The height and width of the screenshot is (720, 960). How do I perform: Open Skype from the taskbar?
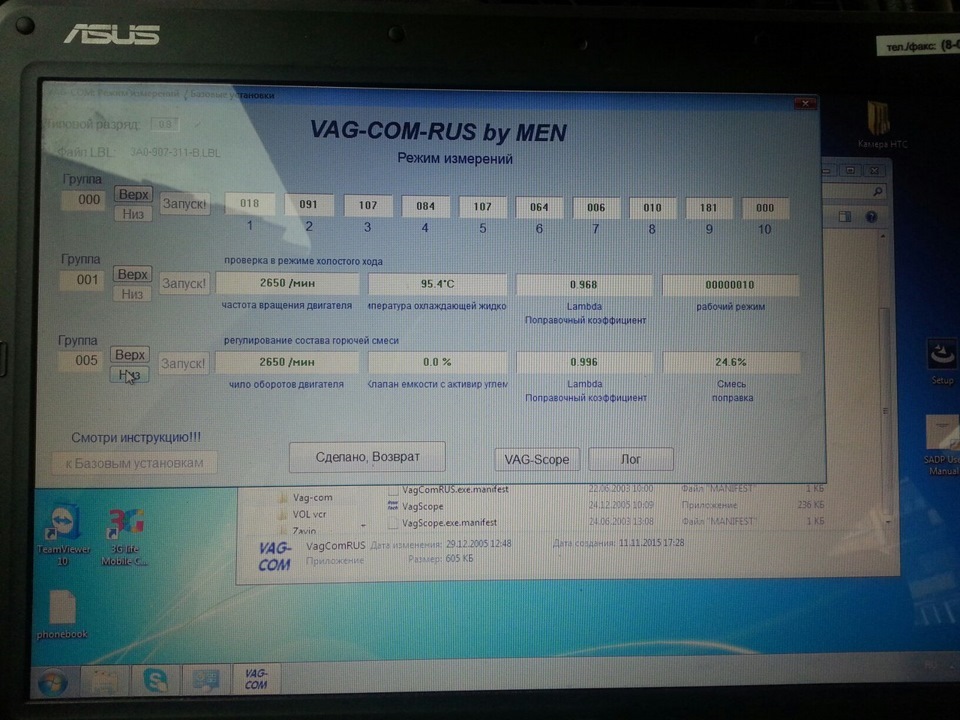pyautogui.click(x=155, y=680)
